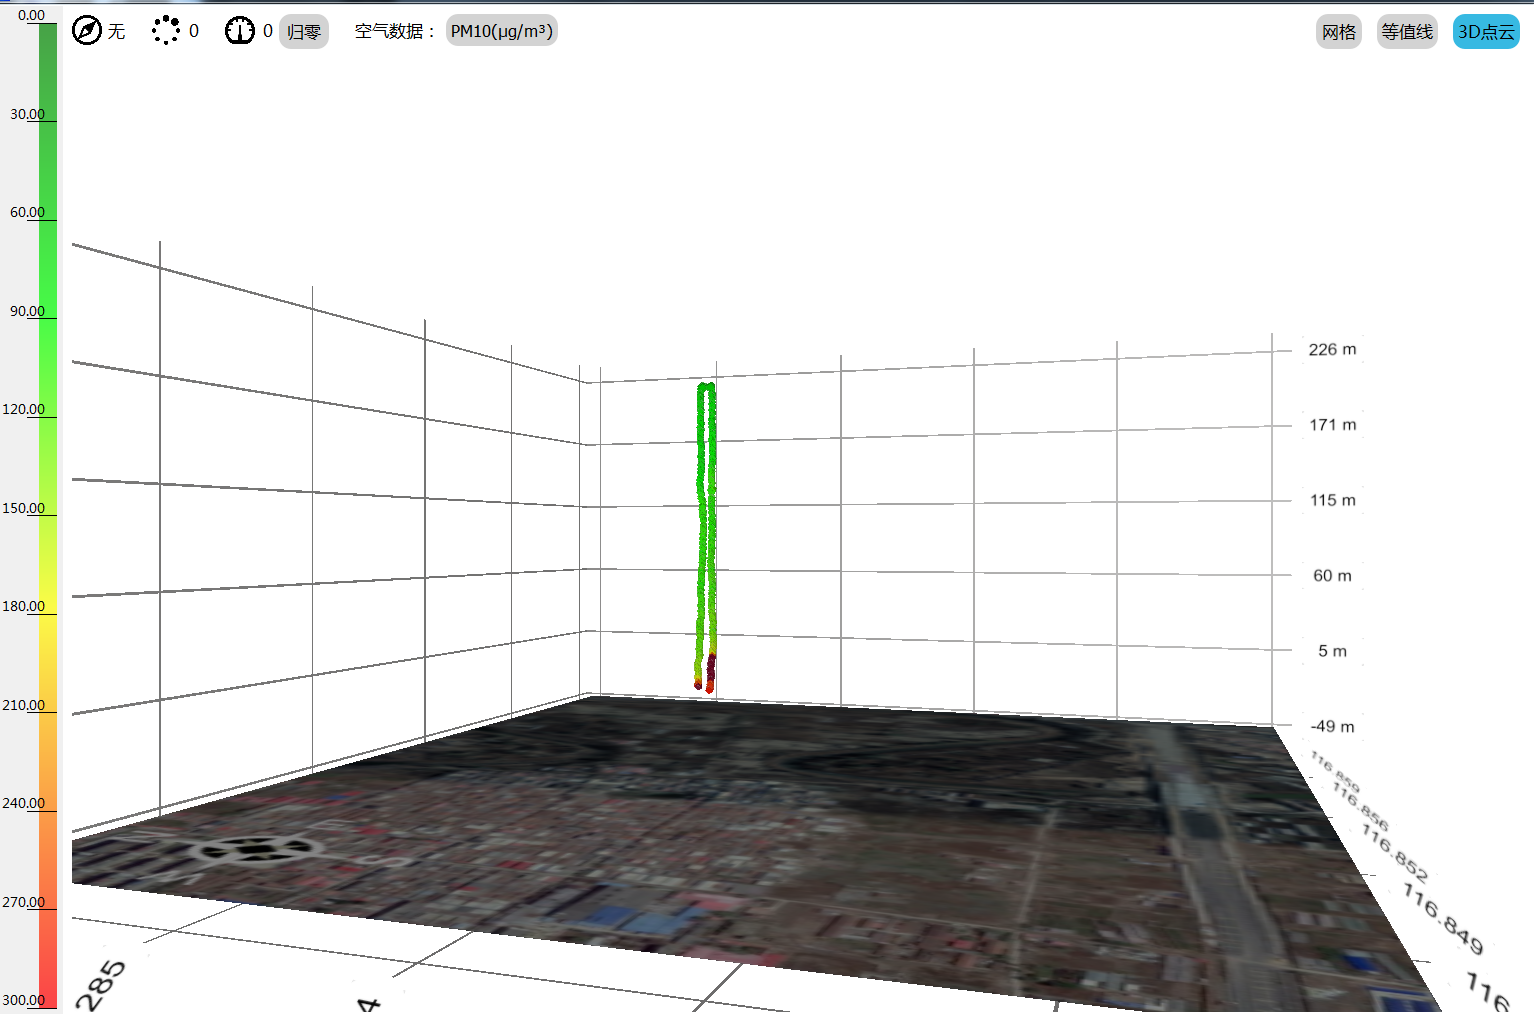Switch to 网格 grid view
Screen dimensions: 1534x1014
(x=1338, y=32)
